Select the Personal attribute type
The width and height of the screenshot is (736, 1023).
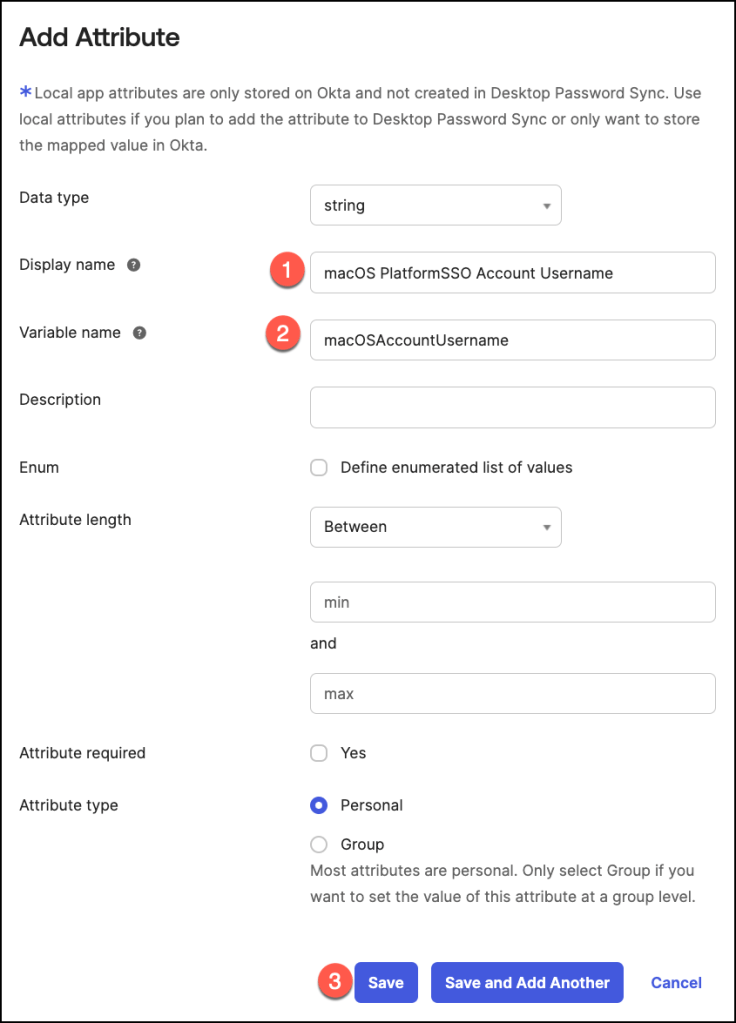319,805
